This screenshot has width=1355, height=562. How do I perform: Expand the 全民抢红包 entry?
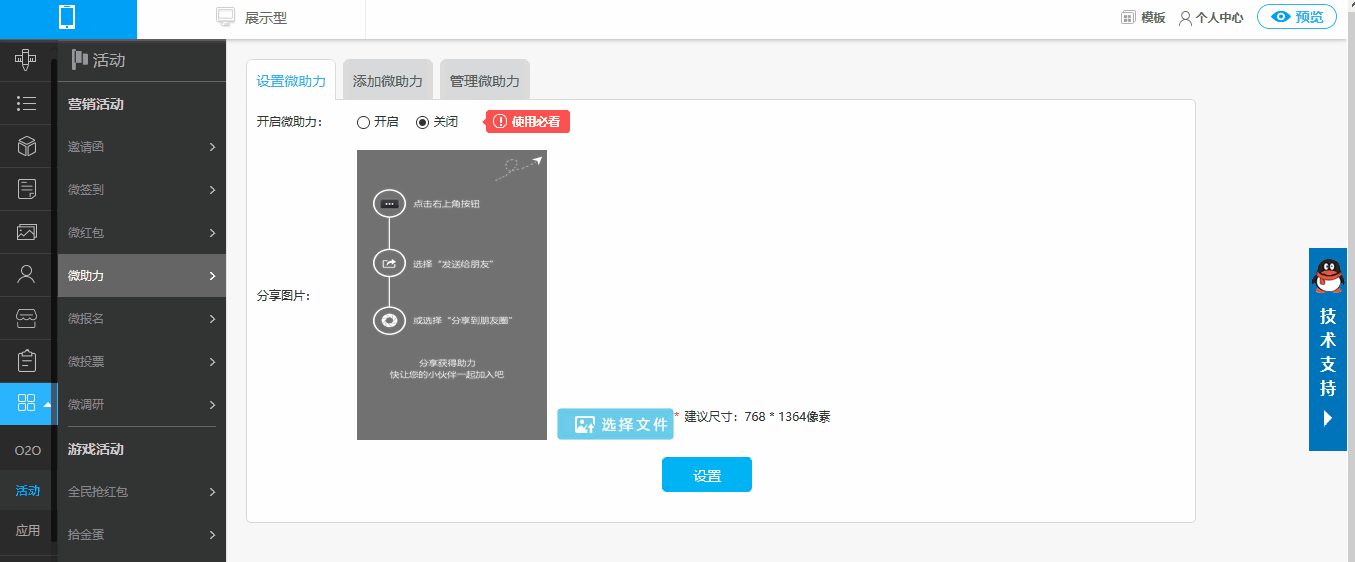141,492
